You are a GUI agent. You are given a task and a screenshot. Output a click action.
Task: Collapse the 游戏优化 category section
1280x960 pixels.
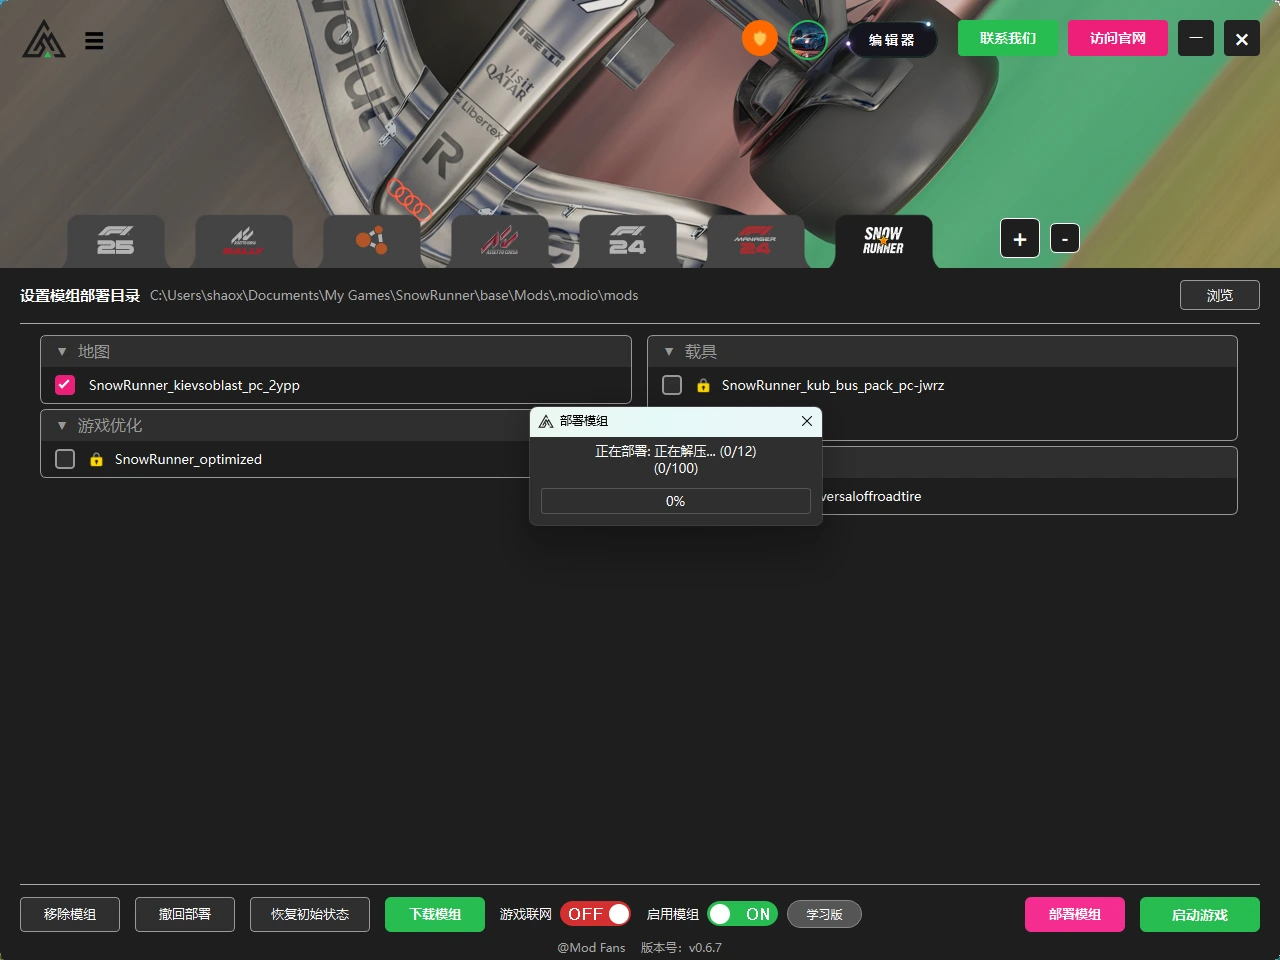pos(62,426)
